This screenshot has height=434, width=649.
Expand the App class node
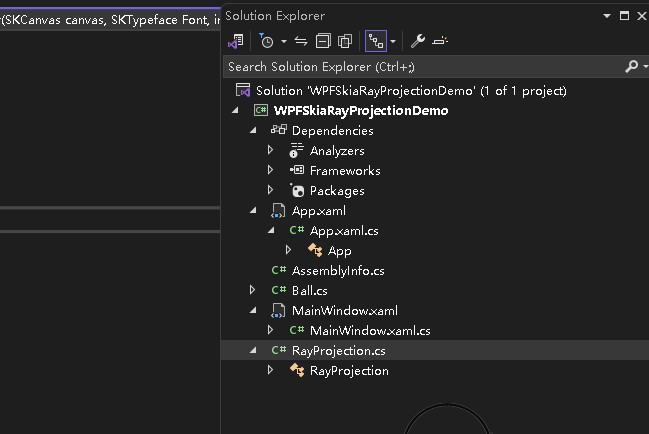pos(288,250)
